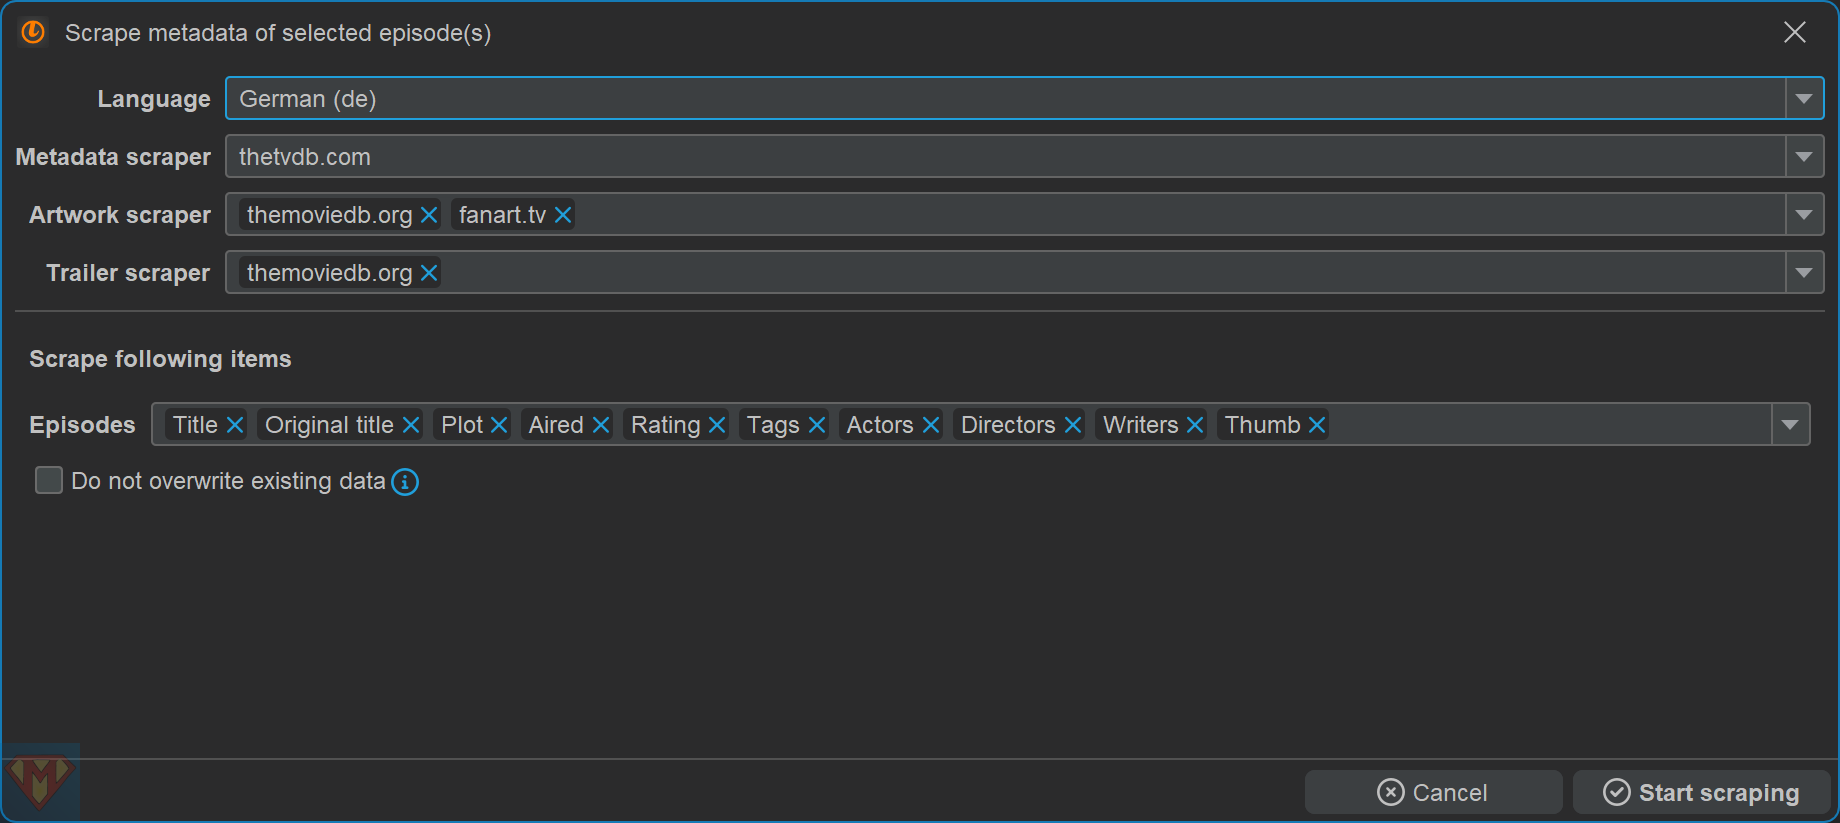Image resolution: width=1840 pixels, height=823 pixels.
Task: Remove the Actors tag
Action: click(930, 425)
